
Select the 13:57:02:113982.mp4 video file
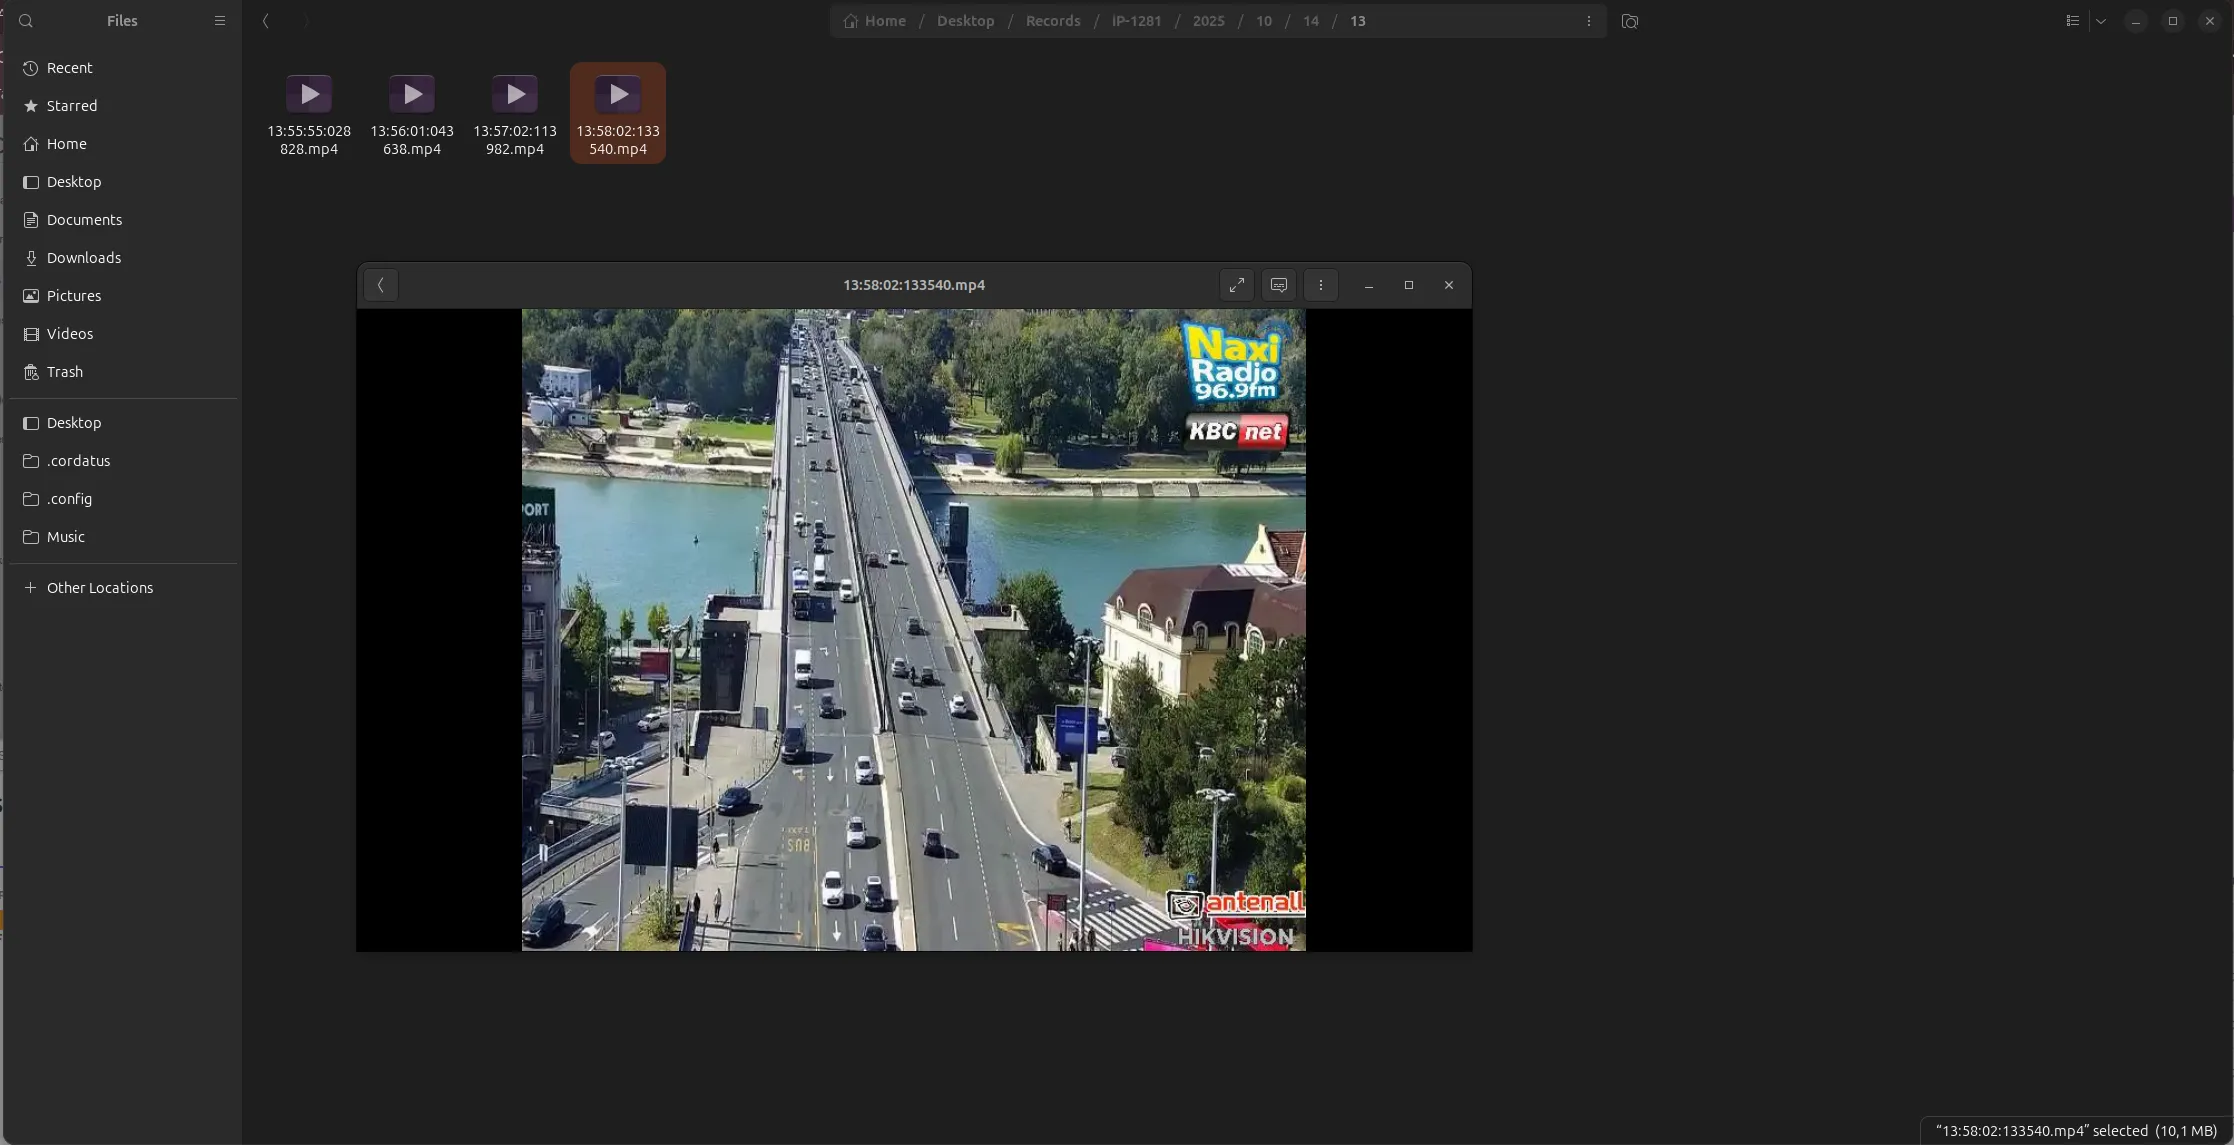tap(515, 112)
